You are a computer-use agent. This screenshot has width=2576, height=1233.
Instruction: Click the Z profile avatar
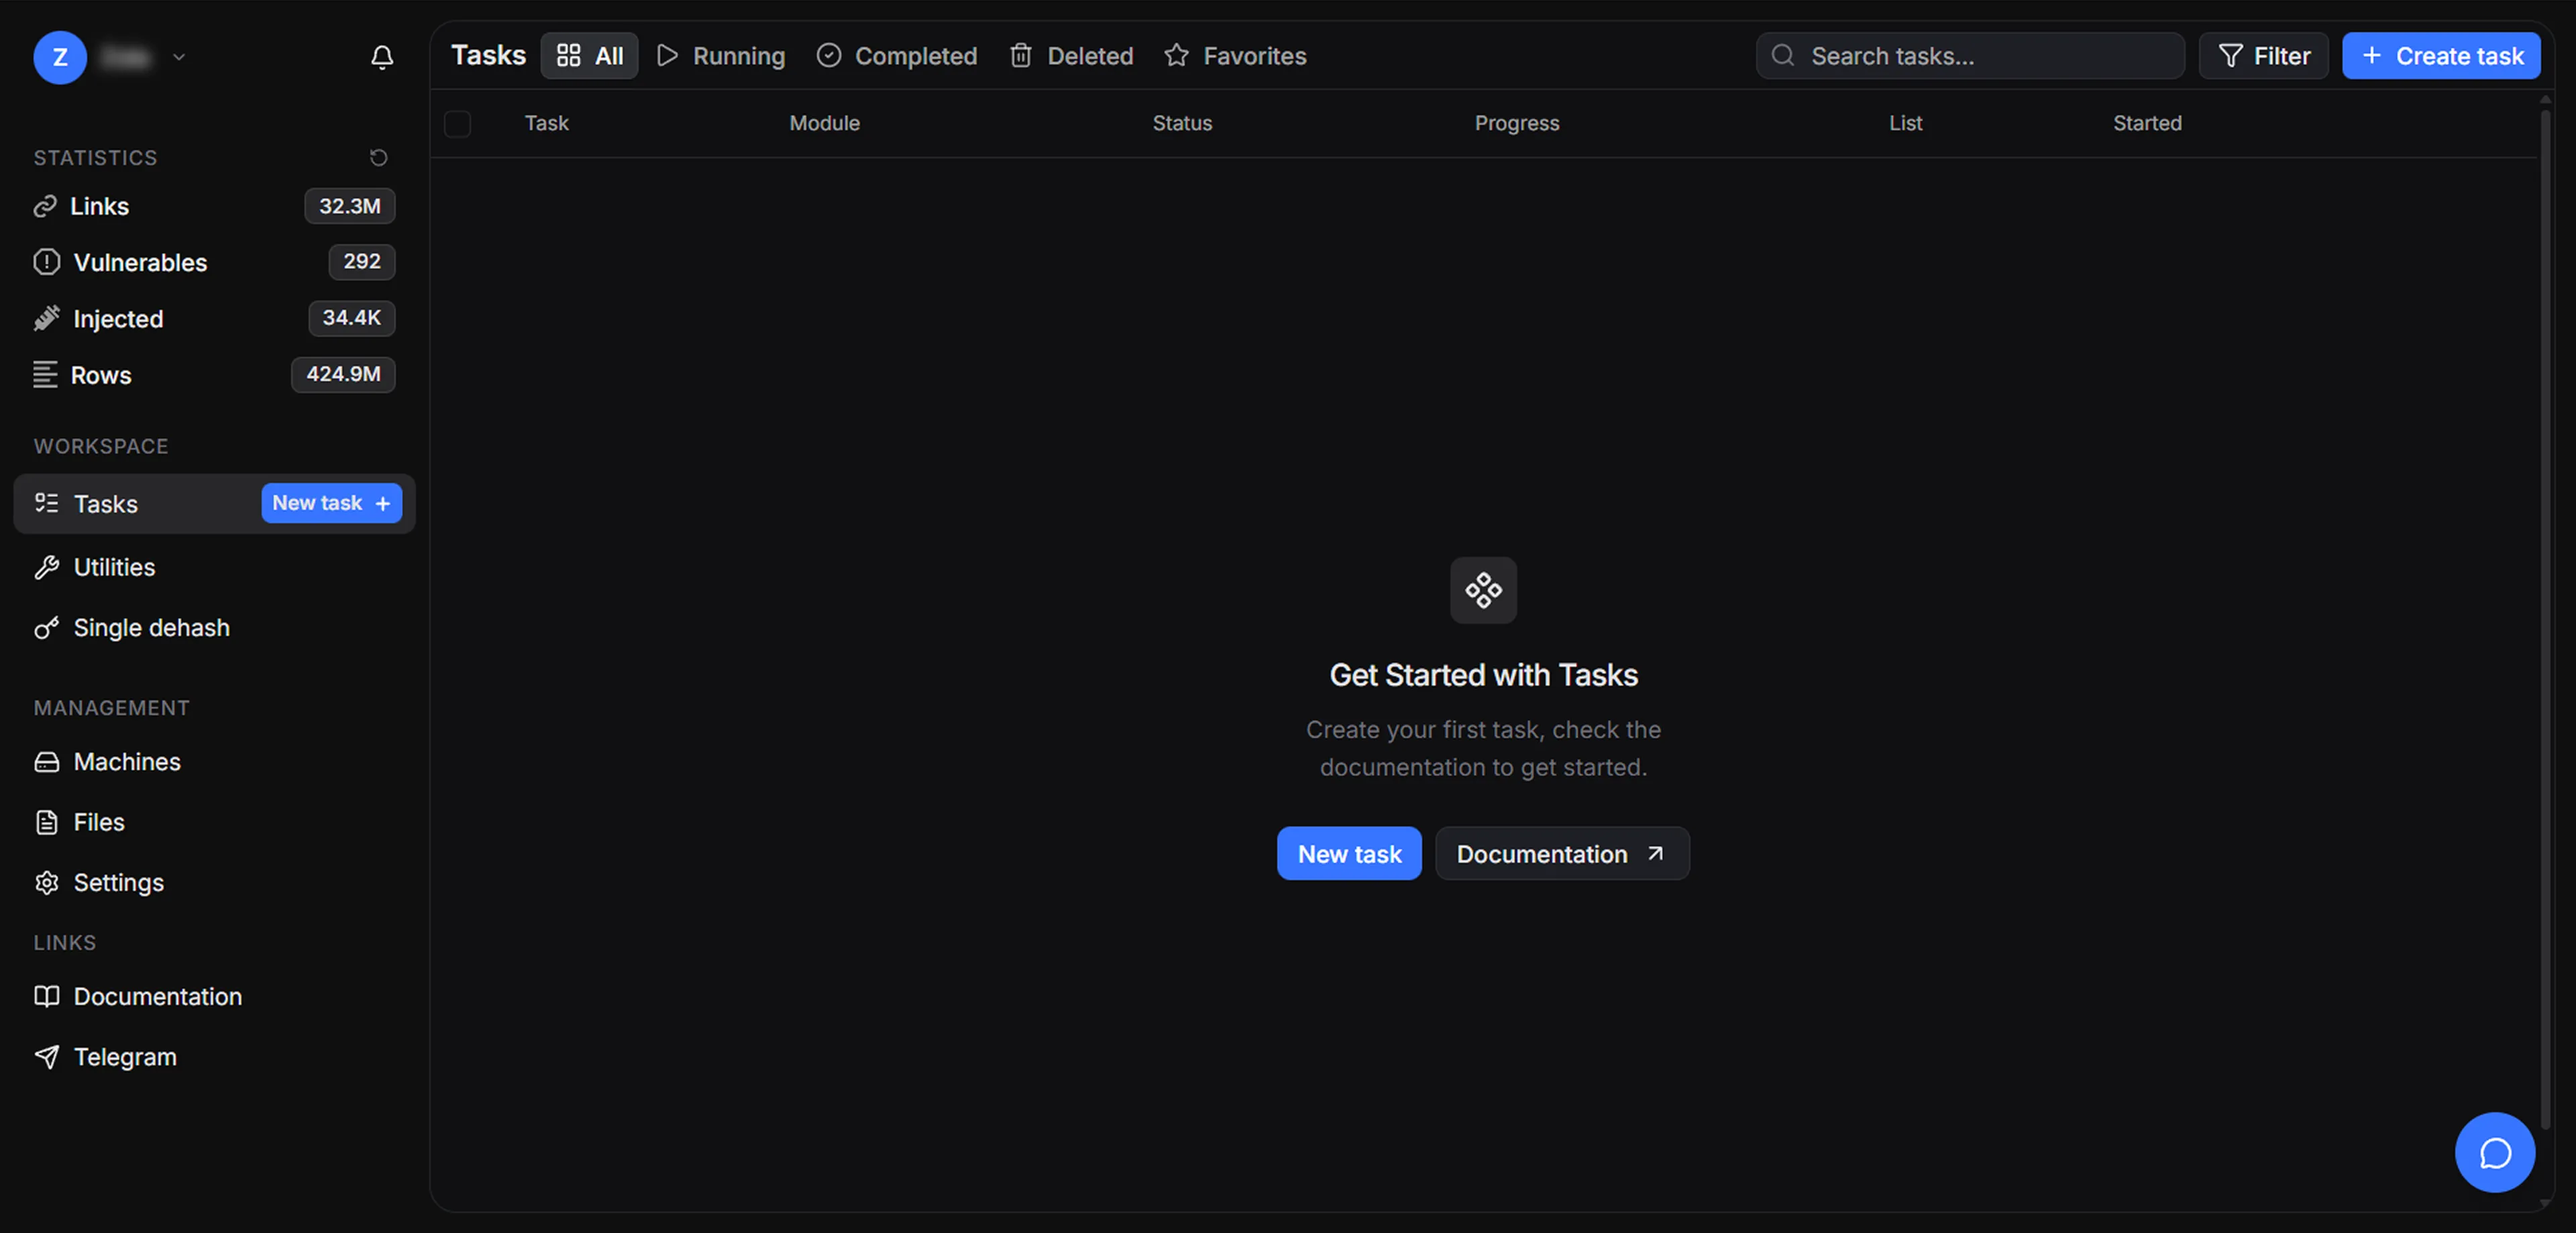[60, 57]
